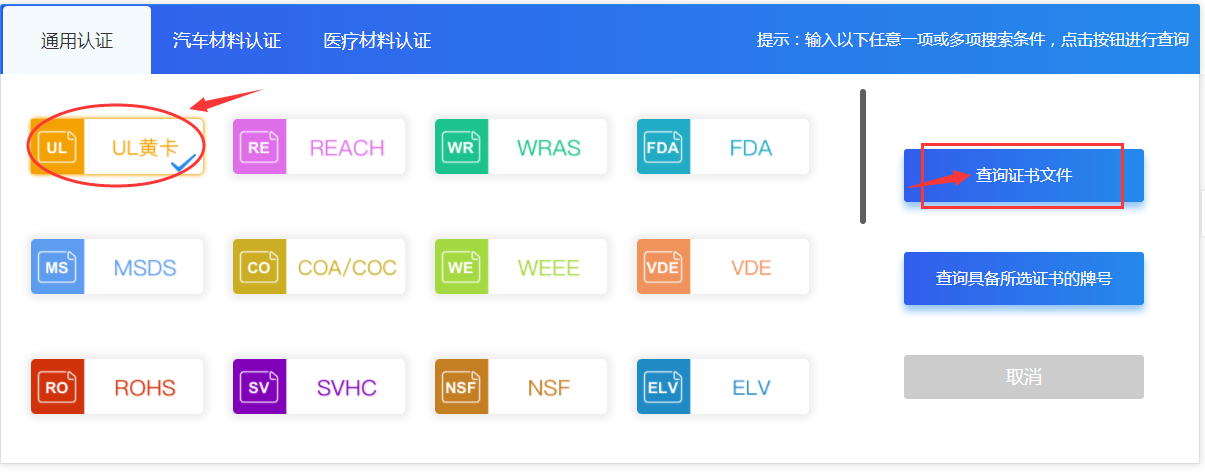
Task: Uncheck the UL黄卡 selection checkmark
Action: pyautogui.click(x=182, y=162)
